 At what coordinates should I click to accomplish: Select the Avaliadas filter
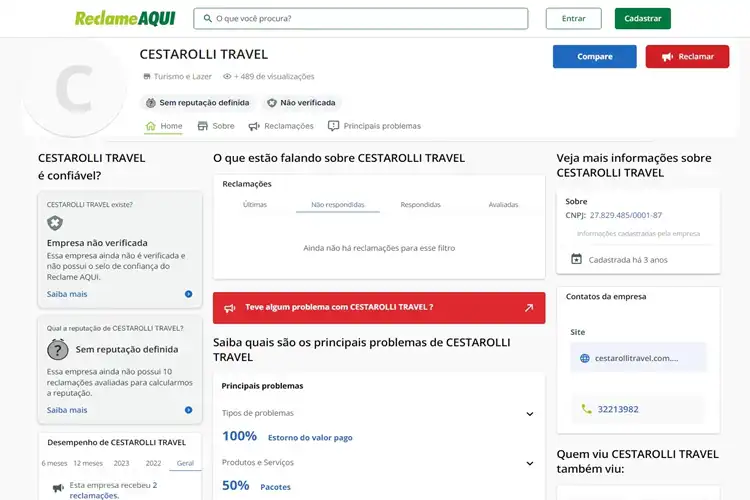coord(503,205)
